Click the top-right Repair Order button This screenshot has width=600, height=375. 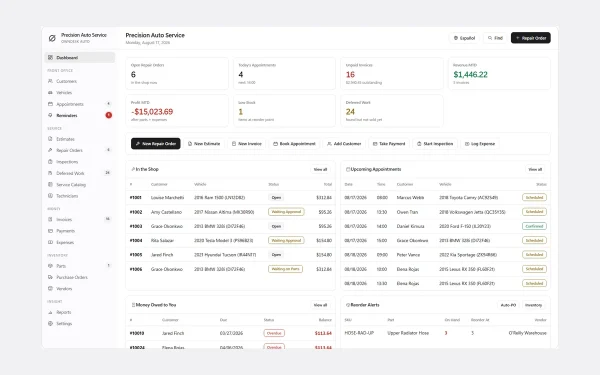531,38
